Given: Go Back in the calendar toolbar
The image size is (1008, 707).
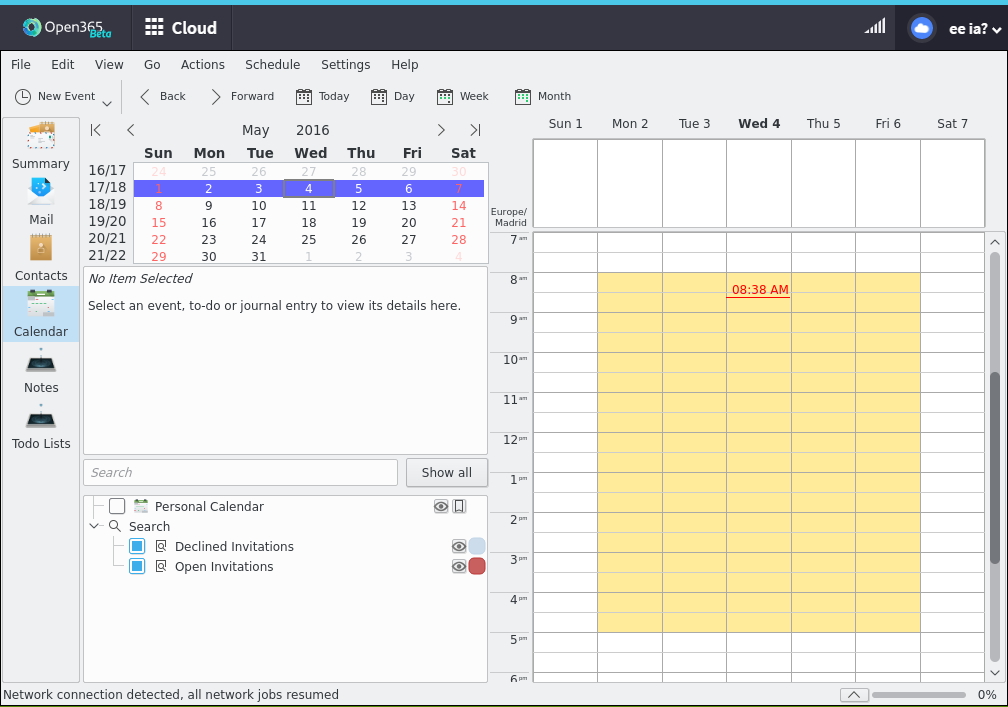Looking at the screenshot, I should tap(163, 96).
